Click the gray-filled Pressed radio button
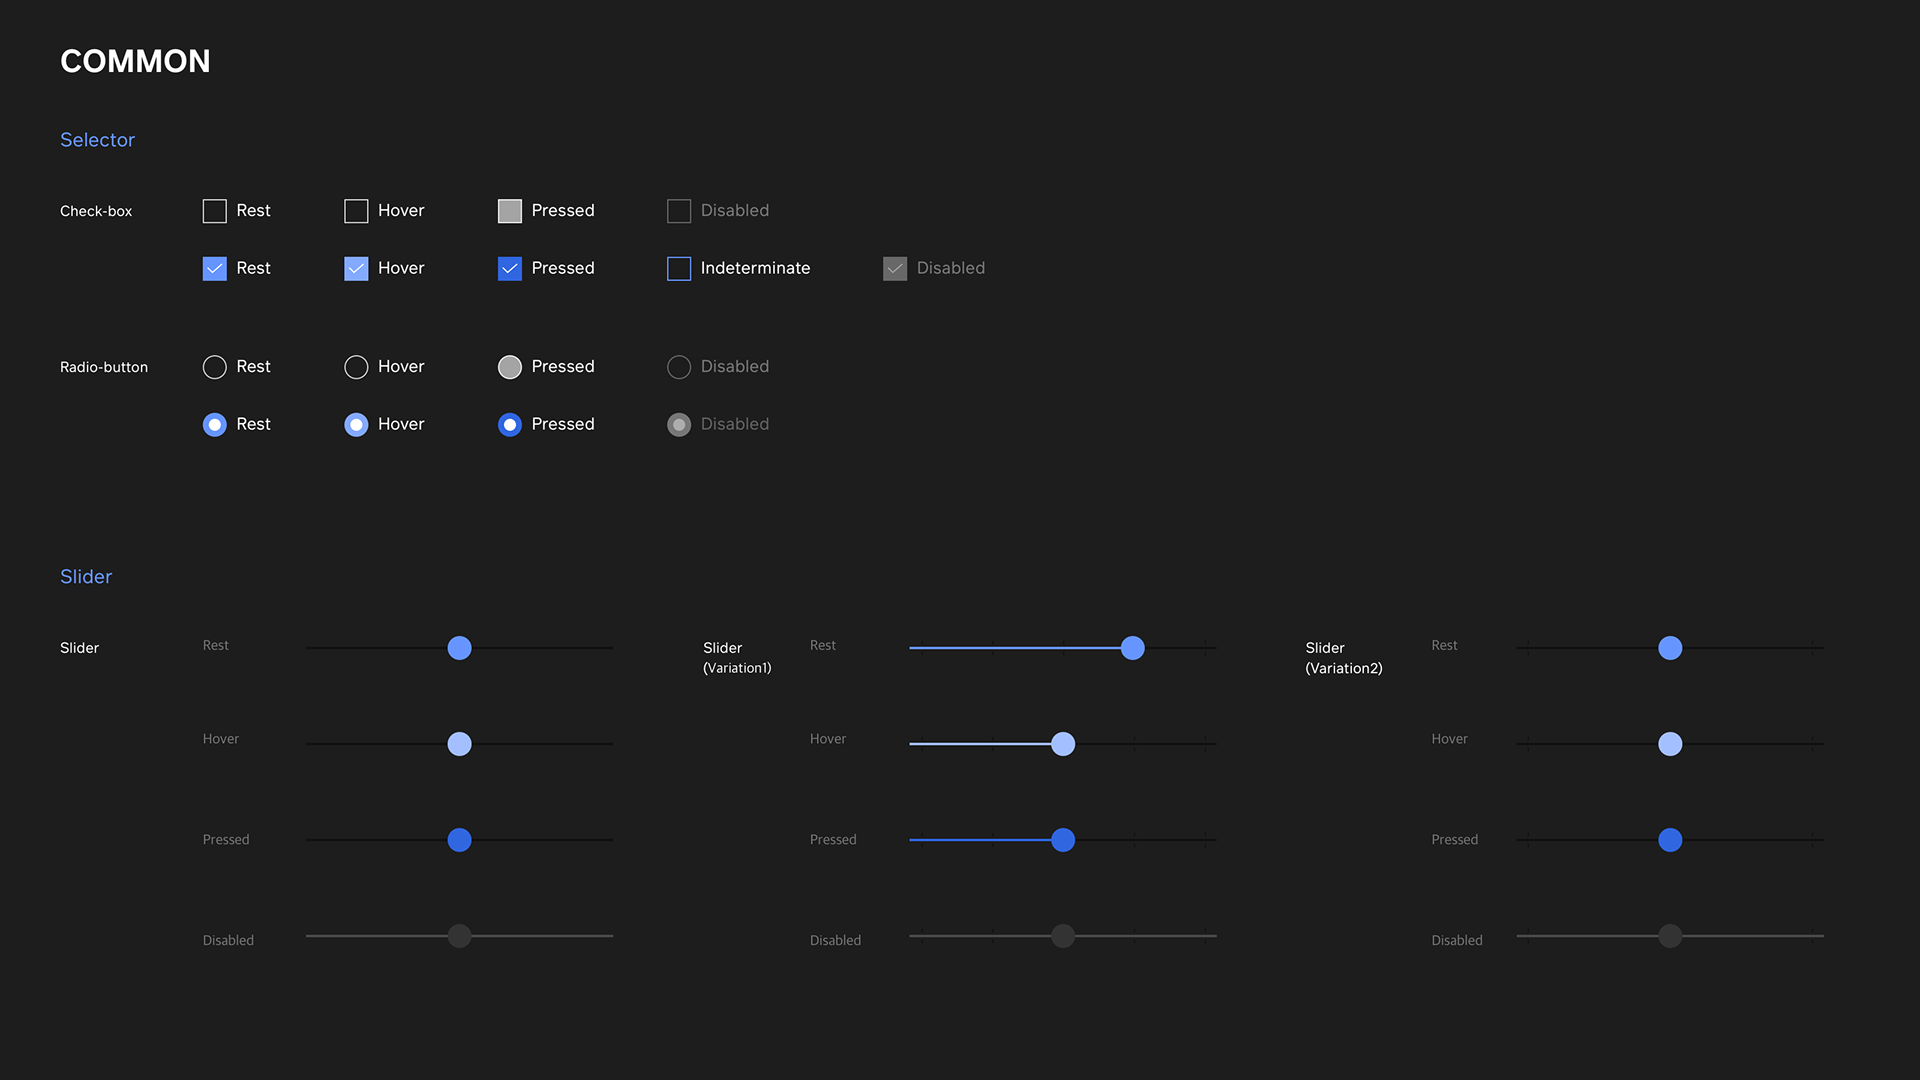 click(510, 367)
